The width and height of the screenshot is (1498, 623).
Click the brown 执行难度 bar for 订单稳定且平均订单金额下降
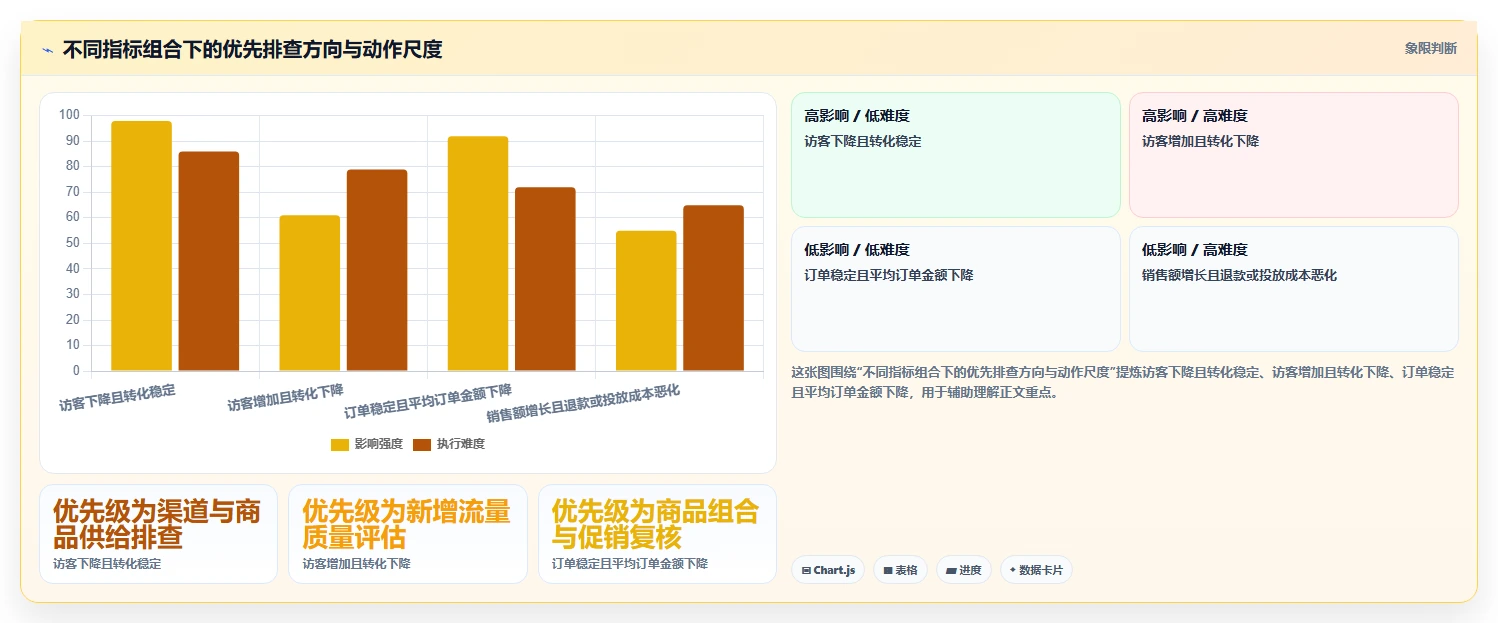click(545, 279)
